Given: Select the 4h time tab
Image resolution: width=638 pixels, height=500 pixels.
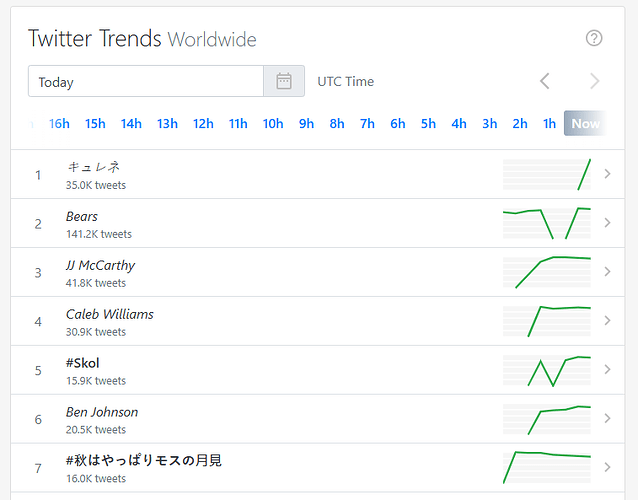Looking at the screenshot, I should click(x=459, y=123).
